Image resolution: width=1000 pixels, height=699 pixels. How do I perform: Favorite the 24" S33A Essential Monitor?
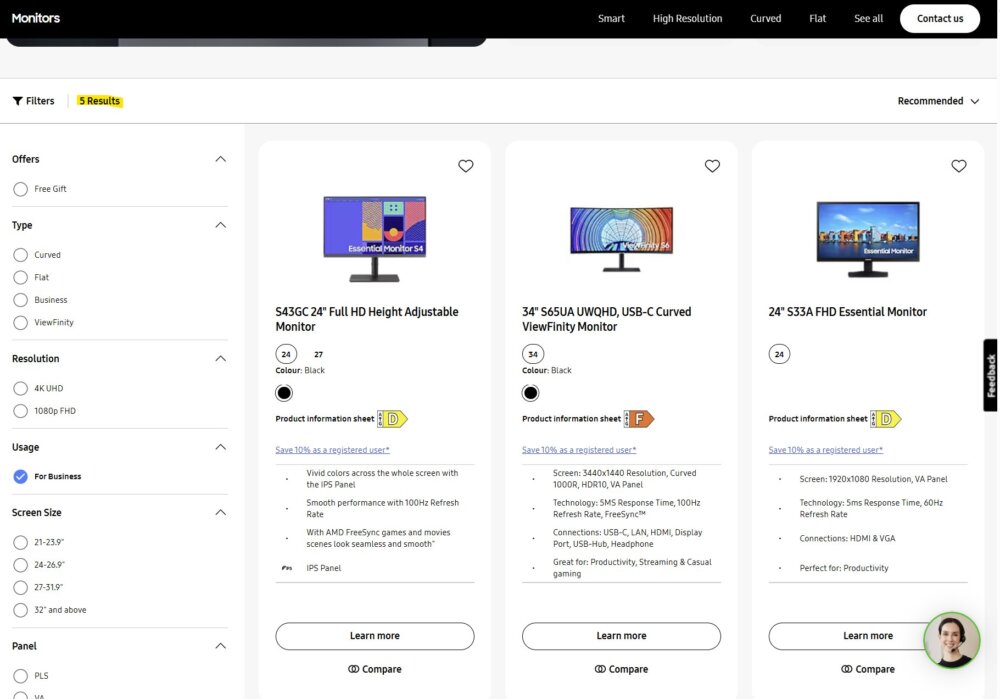click(x=959, y=166)
